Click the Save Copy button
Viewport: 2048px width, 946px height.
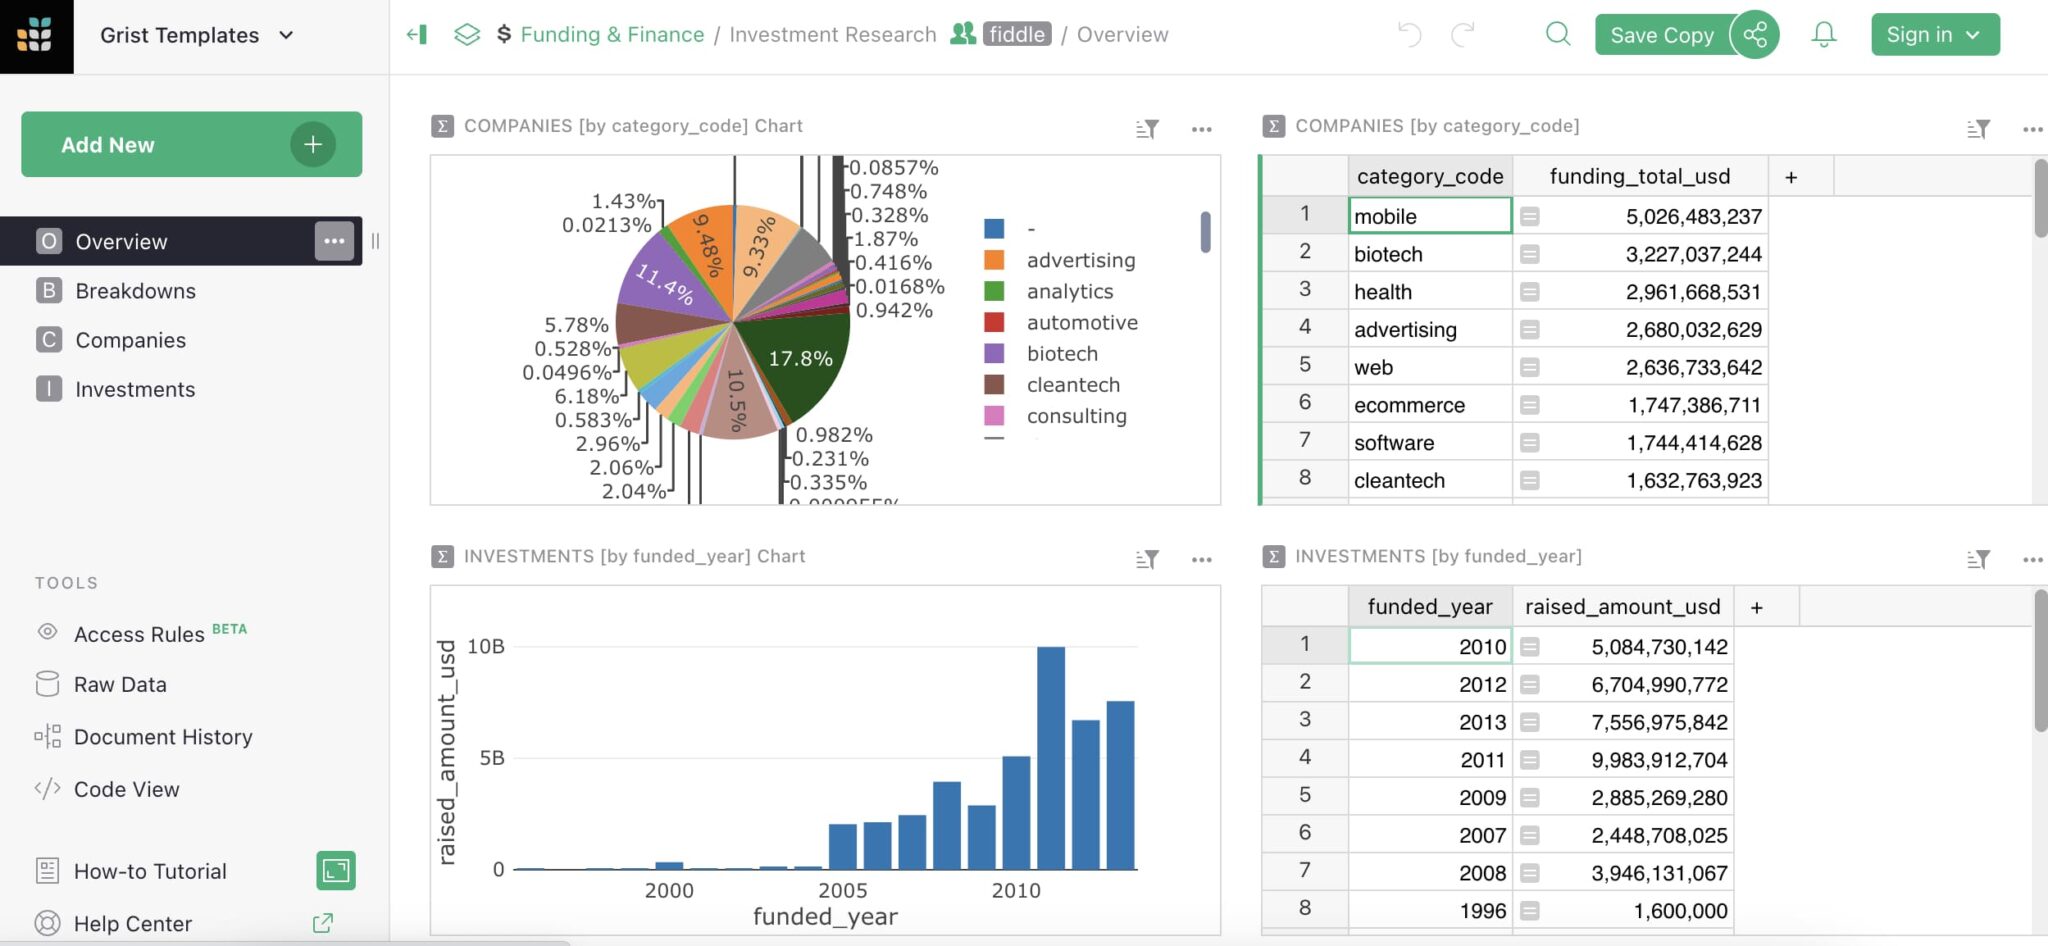(1662, 33)
